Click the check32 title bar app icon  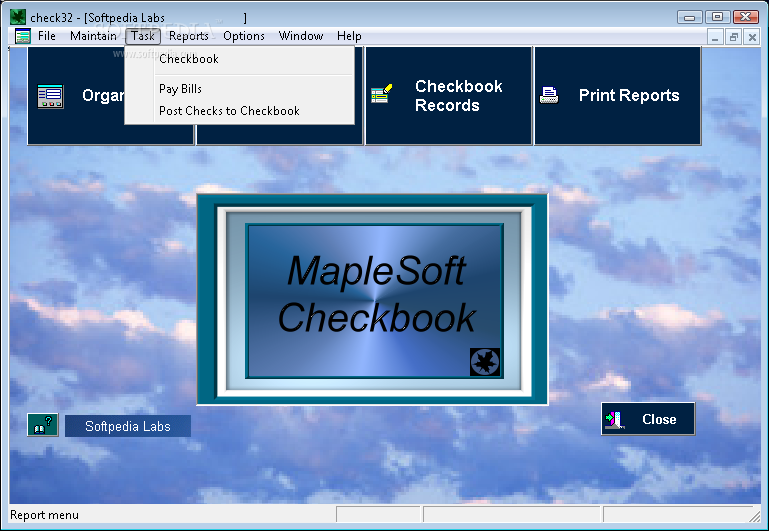click(x=18, y=17)
